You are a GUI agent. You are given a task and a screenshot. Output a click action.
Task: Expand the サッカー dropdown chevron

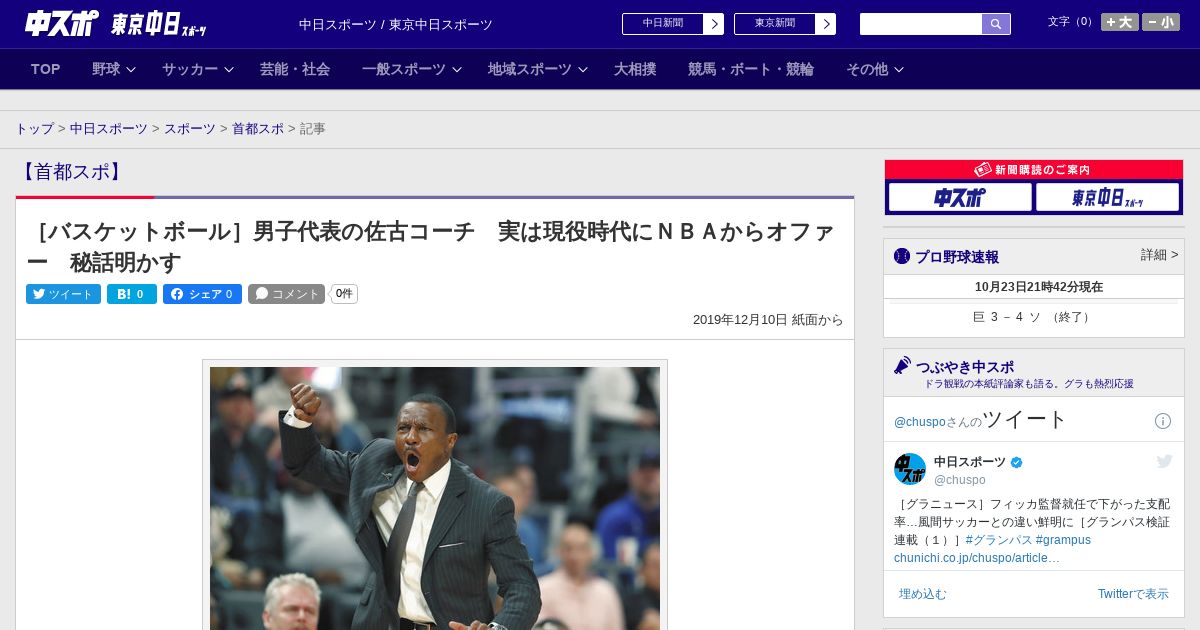coord(229,69)
